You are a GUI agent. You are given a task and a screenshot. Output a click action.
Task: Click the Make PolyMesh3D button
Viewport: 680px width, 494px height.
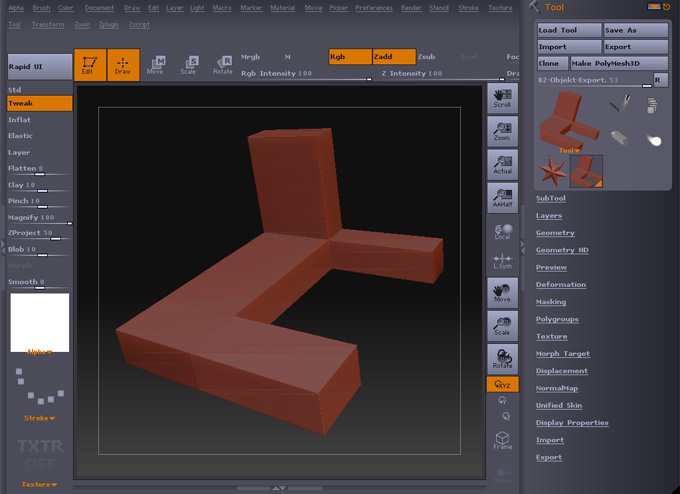(617, 63)
